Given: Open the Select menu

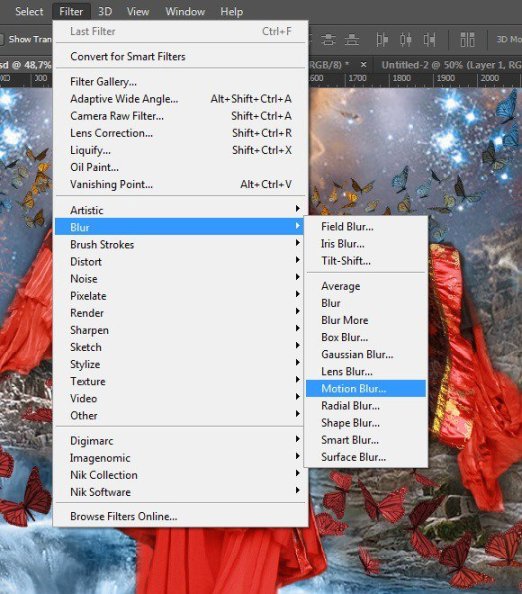Looking at the screenshot, I should (x=29, y=11).
